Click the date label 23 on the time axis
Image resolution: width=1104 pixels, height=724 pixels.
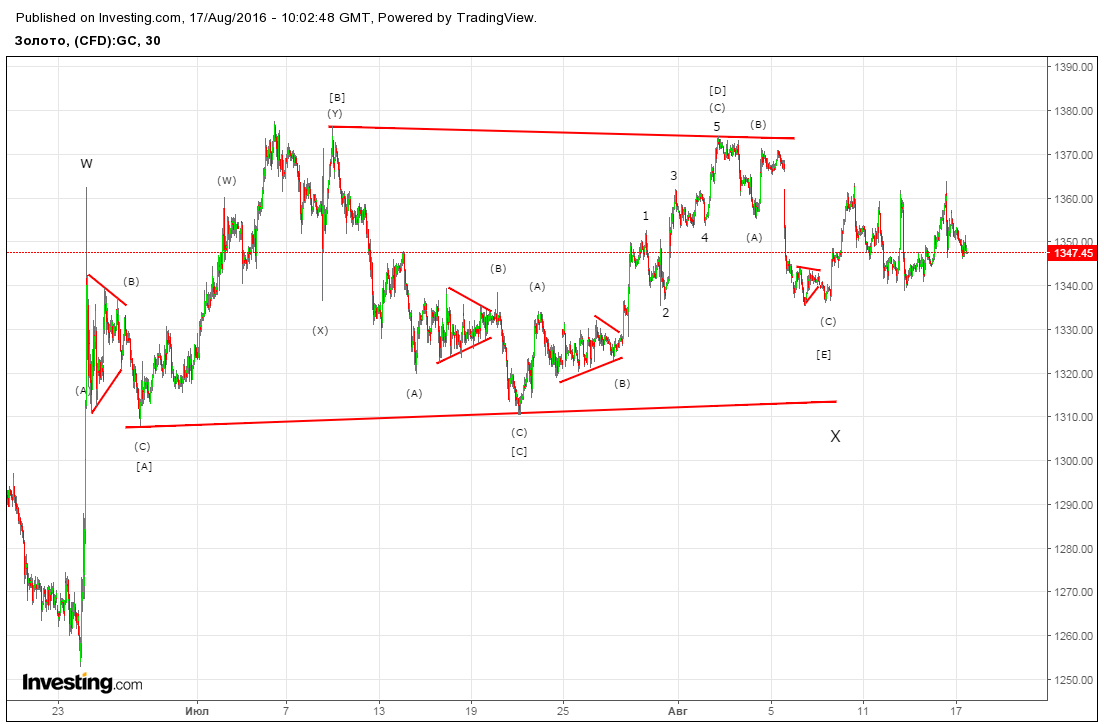point(58,711)
